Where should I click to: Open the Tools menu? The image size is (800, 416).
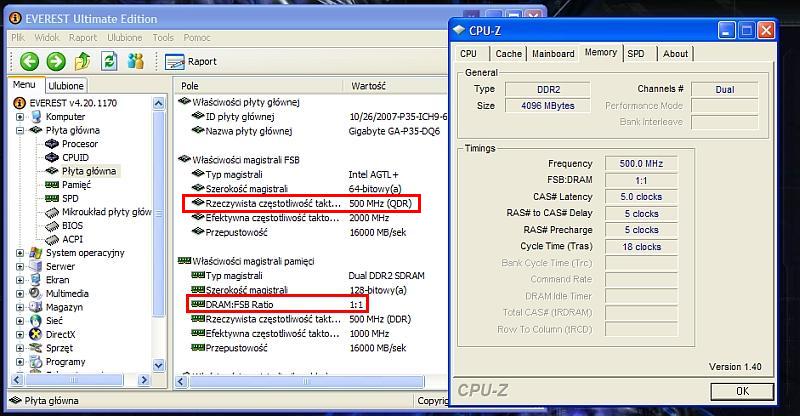click(163, 37)
